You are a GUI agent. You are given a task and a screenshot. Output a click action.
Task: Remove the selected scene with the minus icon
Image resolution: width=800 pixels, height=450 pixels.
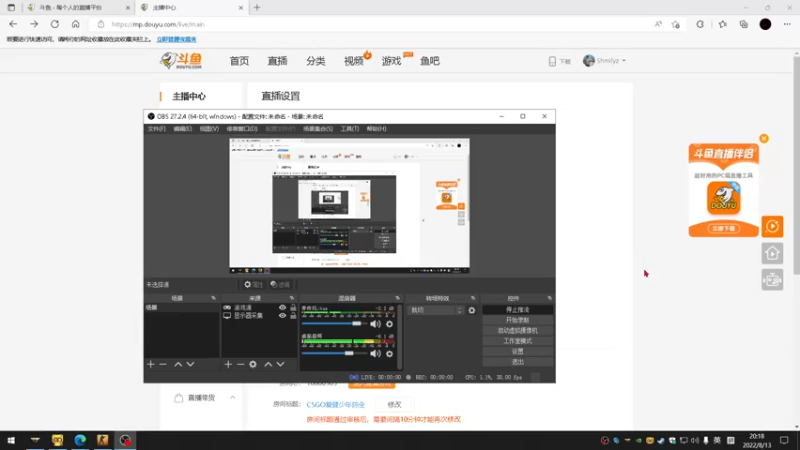[163, 364]
